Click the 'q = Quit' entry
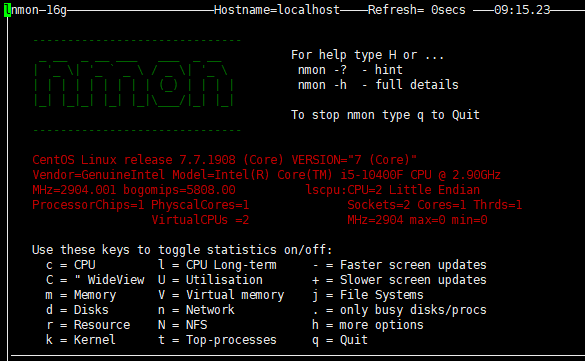This screenshot has height=361, width=585. 340,340
